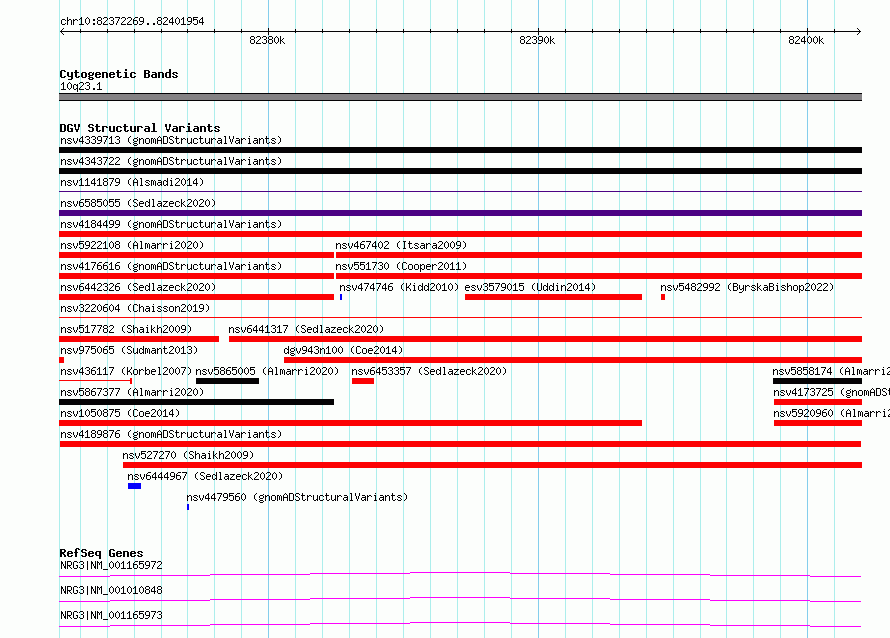Select the nsv3220604 (Chaisson2019) label
This screenshot has width=890, height=638.
(135, 308)
